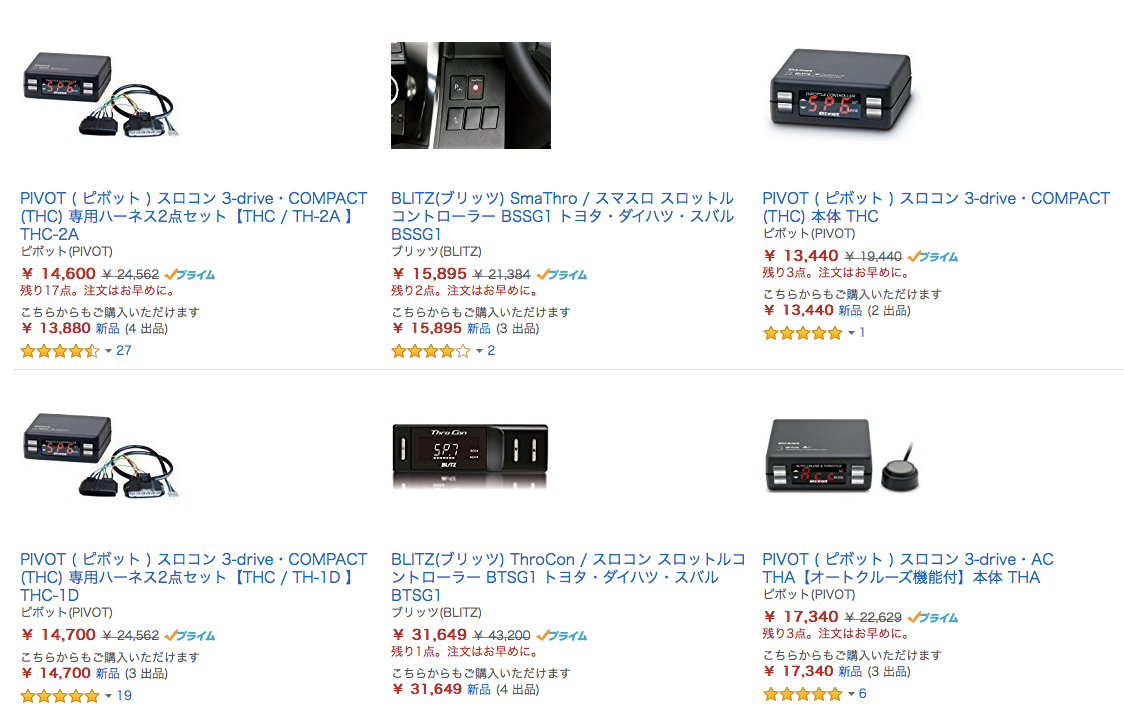Click 新品 offers link priced ¥13,880
The width and height of the screenshot is (1124, 710).
108,328
